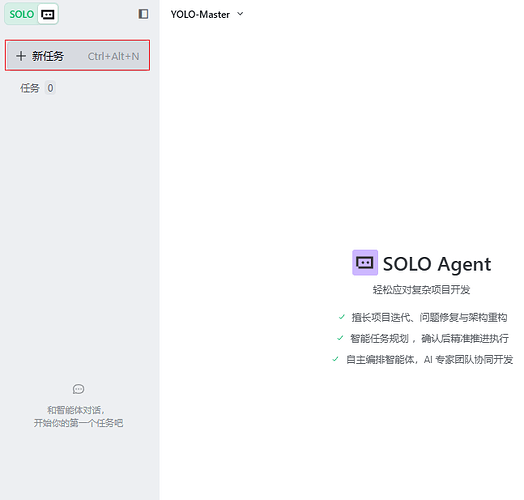
Task: Click the plus icon beside 新任务
Action: (21, 56)
